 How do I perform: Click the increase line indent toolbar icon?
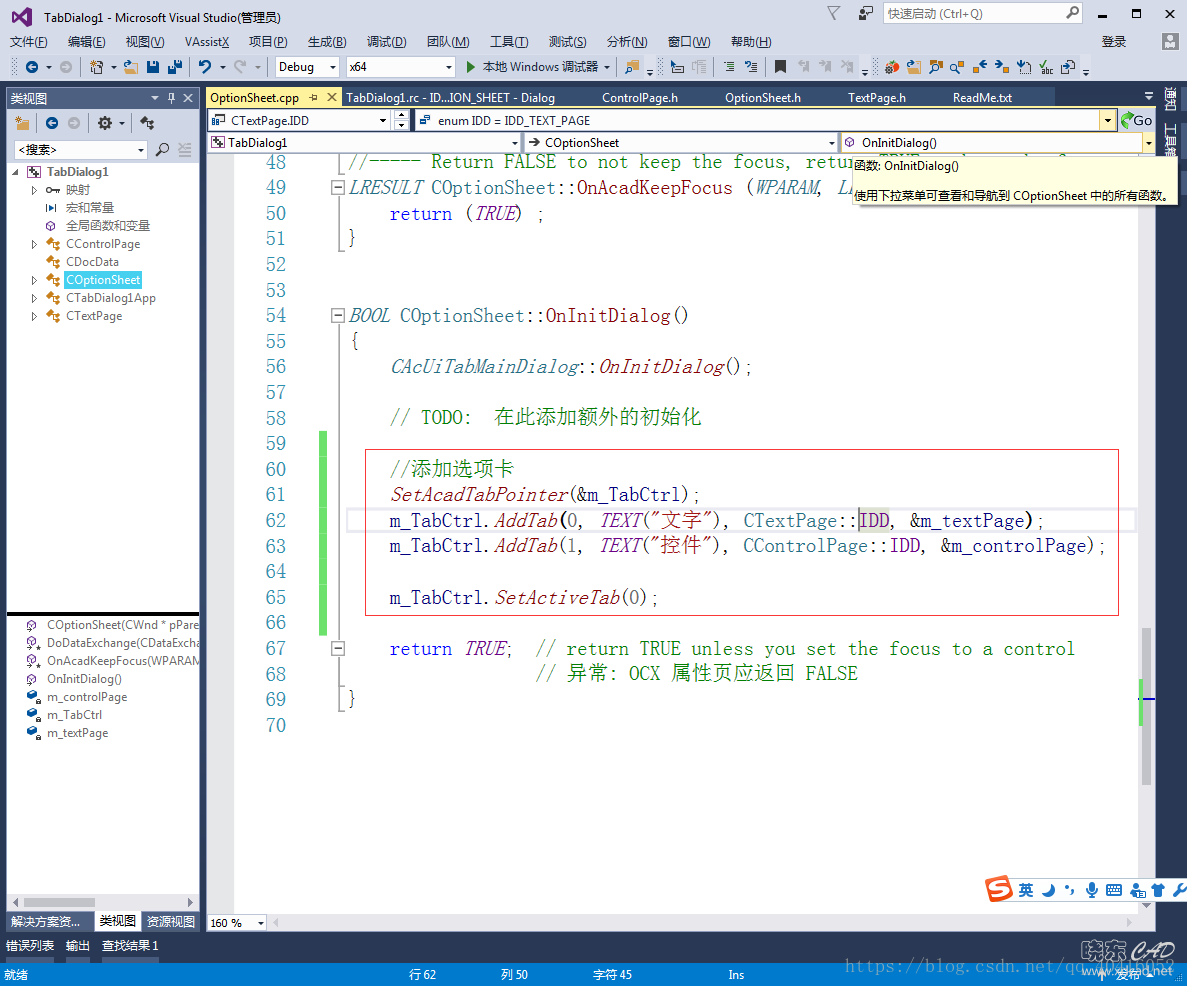click(x=751, y=67)
